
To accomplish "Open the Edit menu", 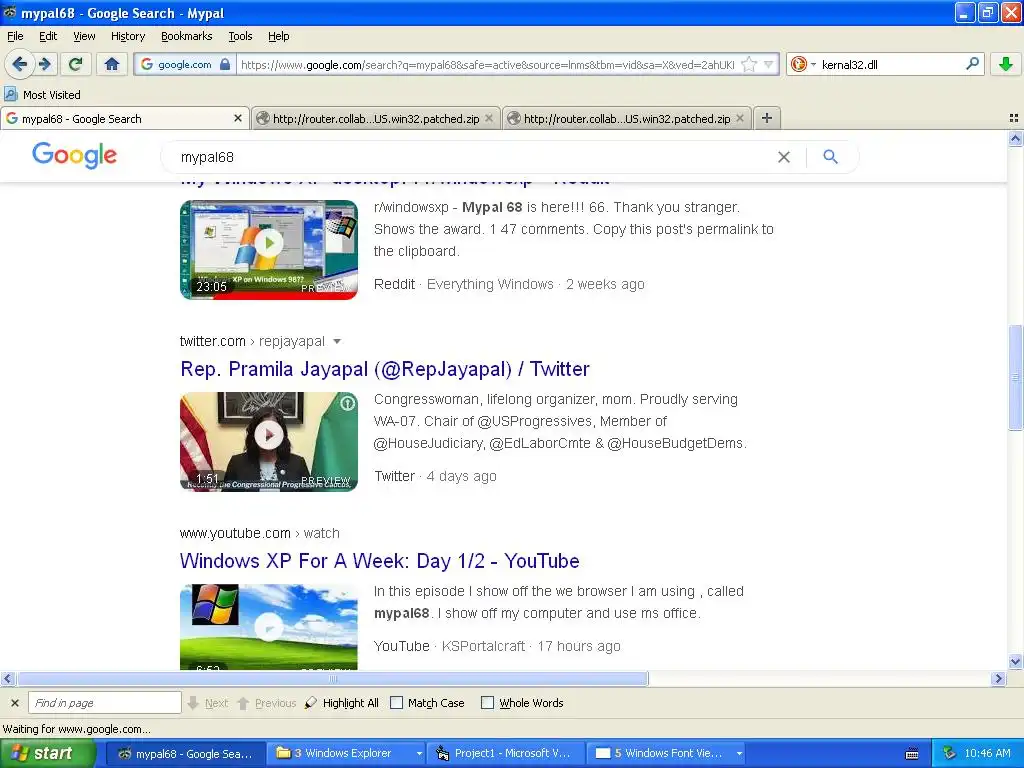I will tap(48, 37).
